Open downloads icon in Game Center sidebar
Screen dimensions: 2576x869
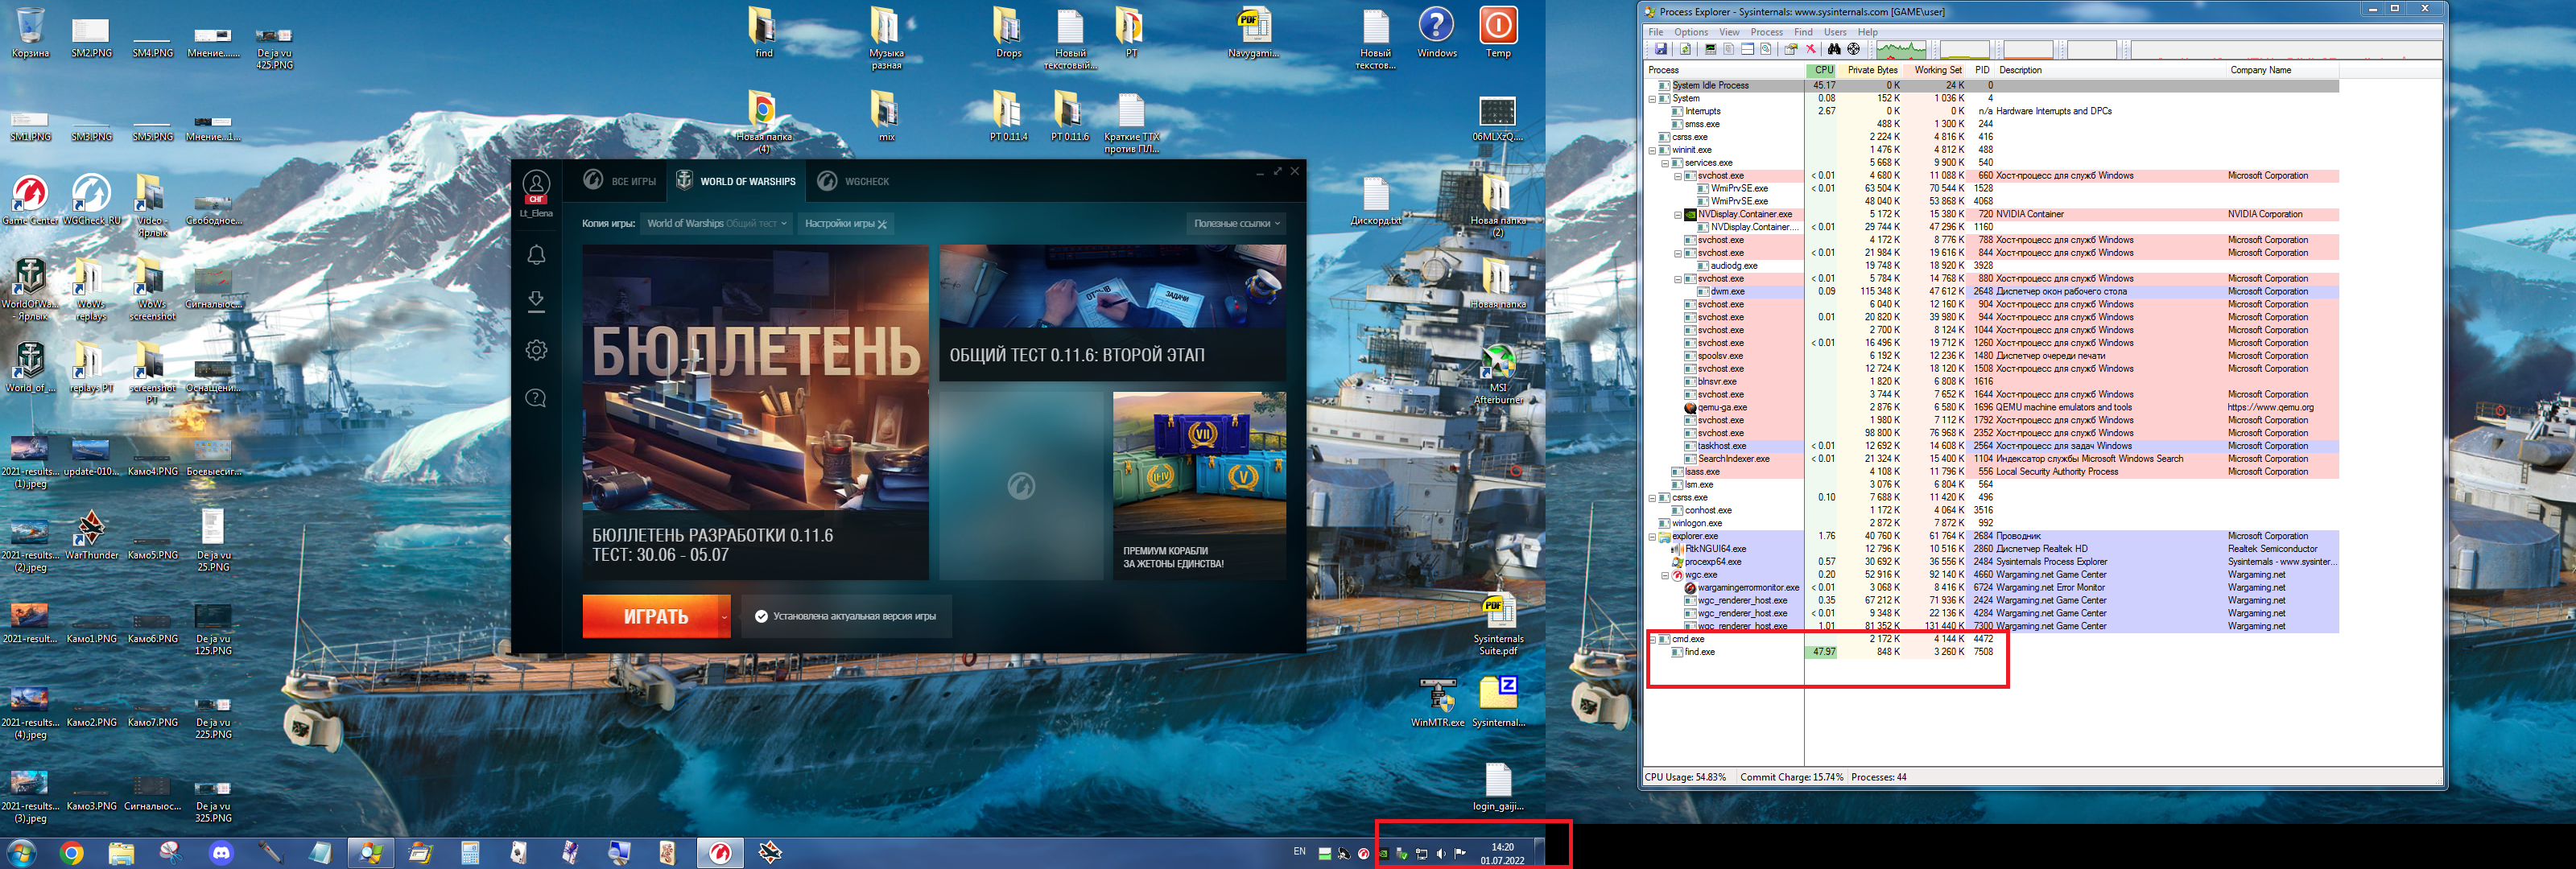coord(536,301)
